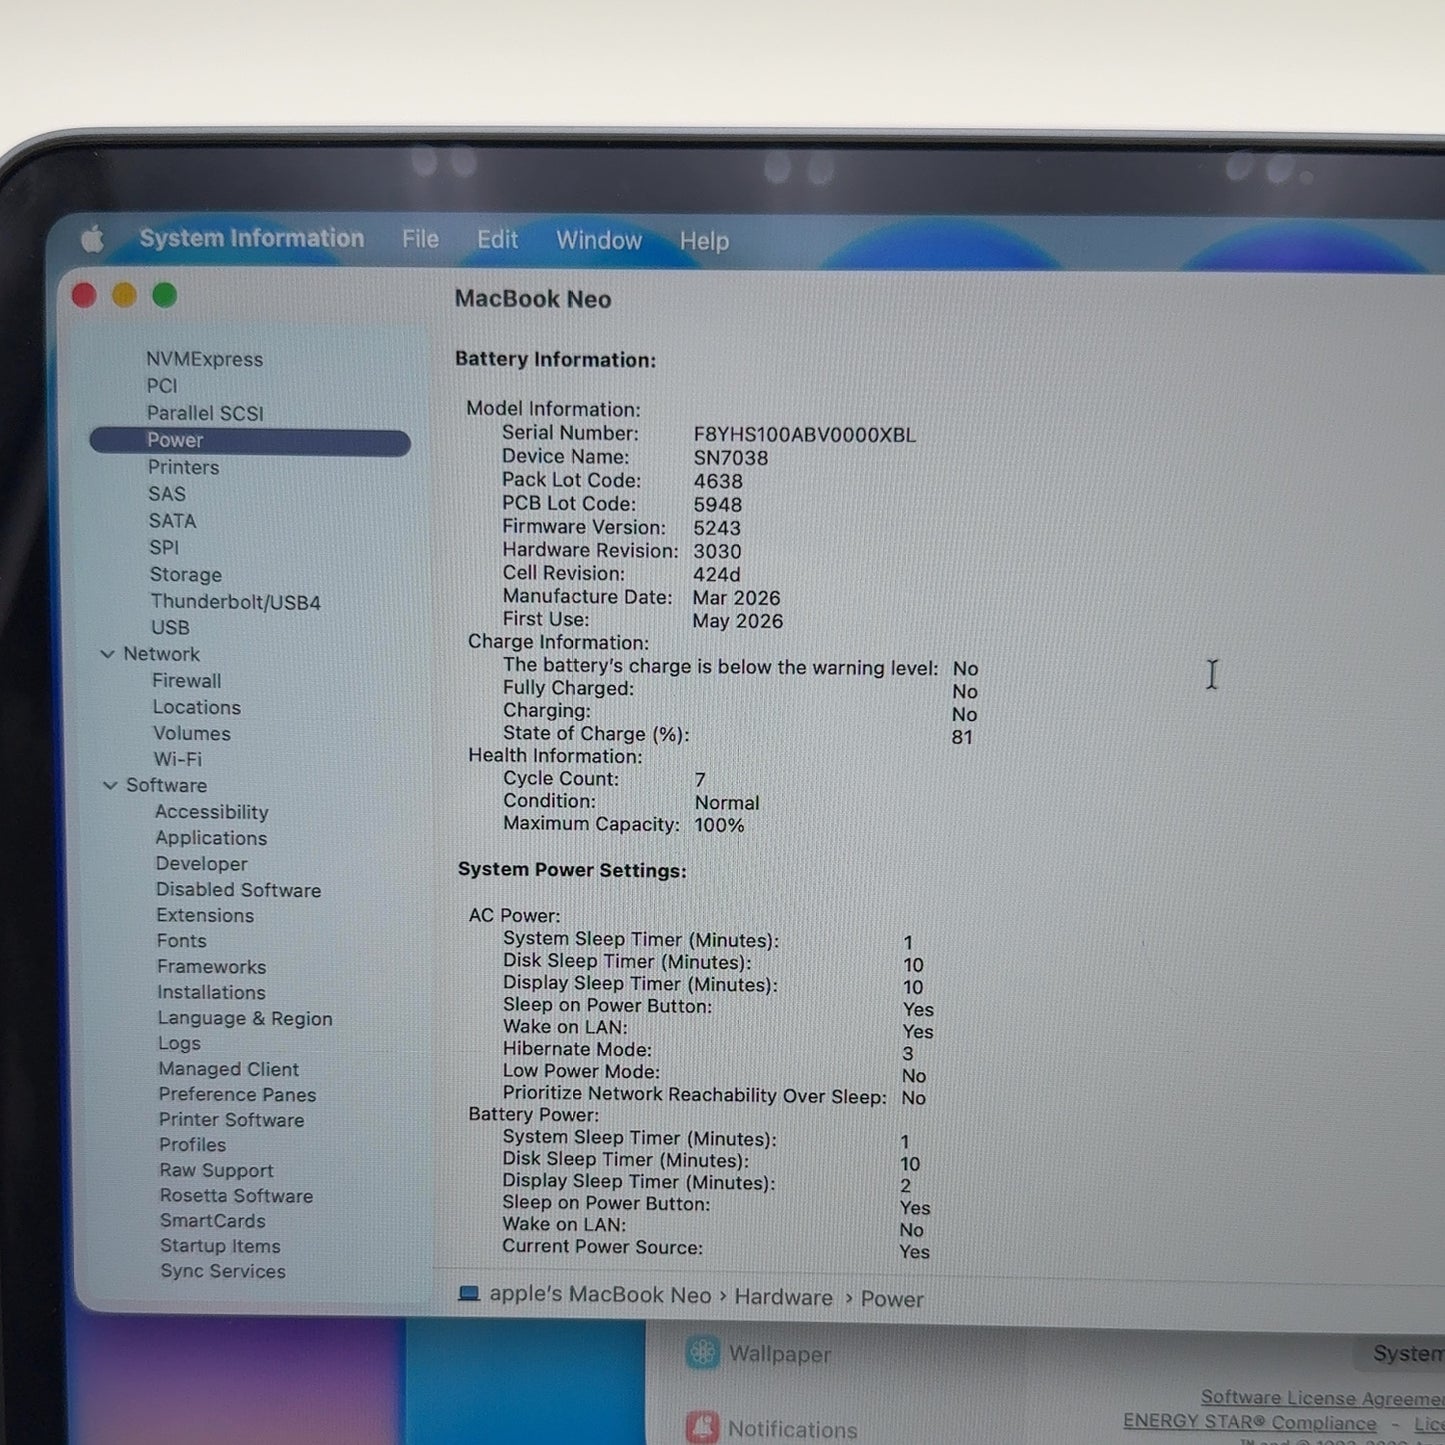Select Rosetta Software in the sidebar

click(236, 1196)
